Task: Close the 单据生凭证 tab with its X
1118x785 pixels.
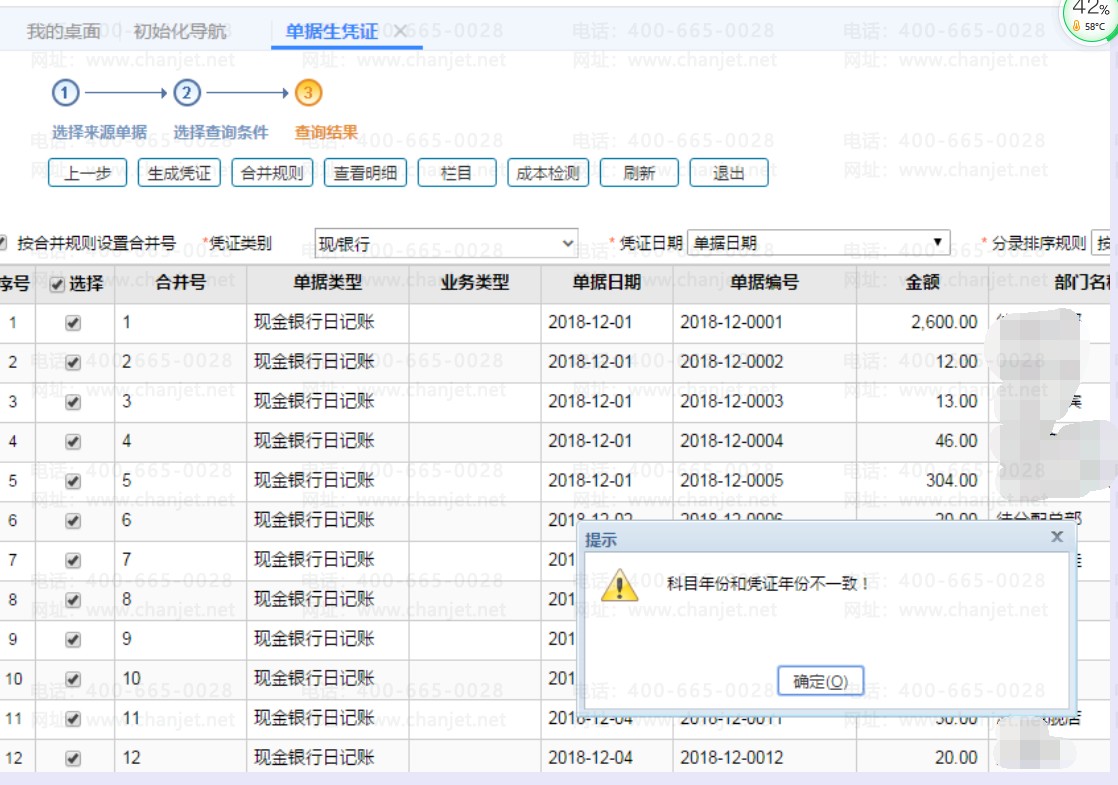Action: [x=400, y=31]
